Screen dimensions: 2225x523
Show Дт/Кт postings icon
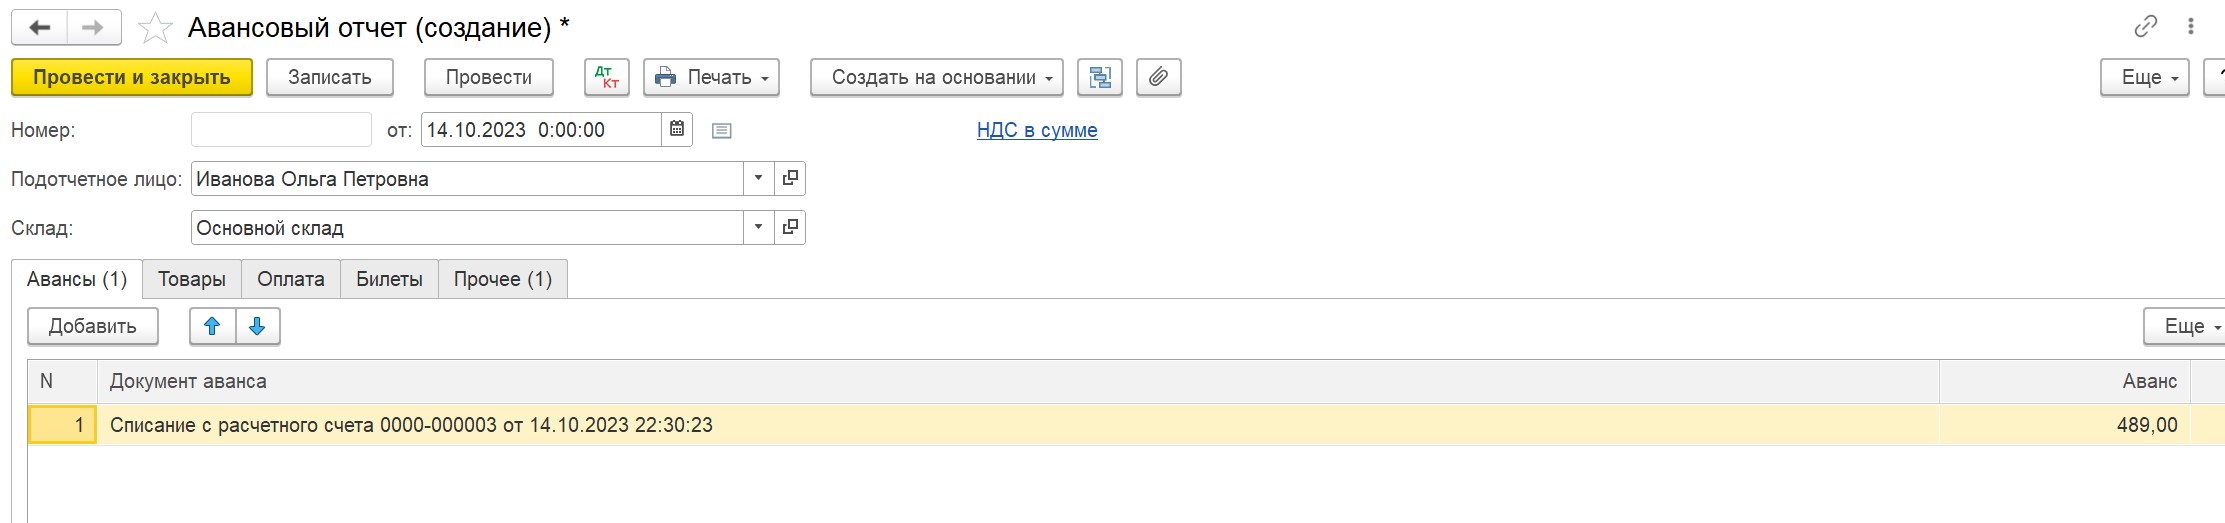click(x=607, y=77)
